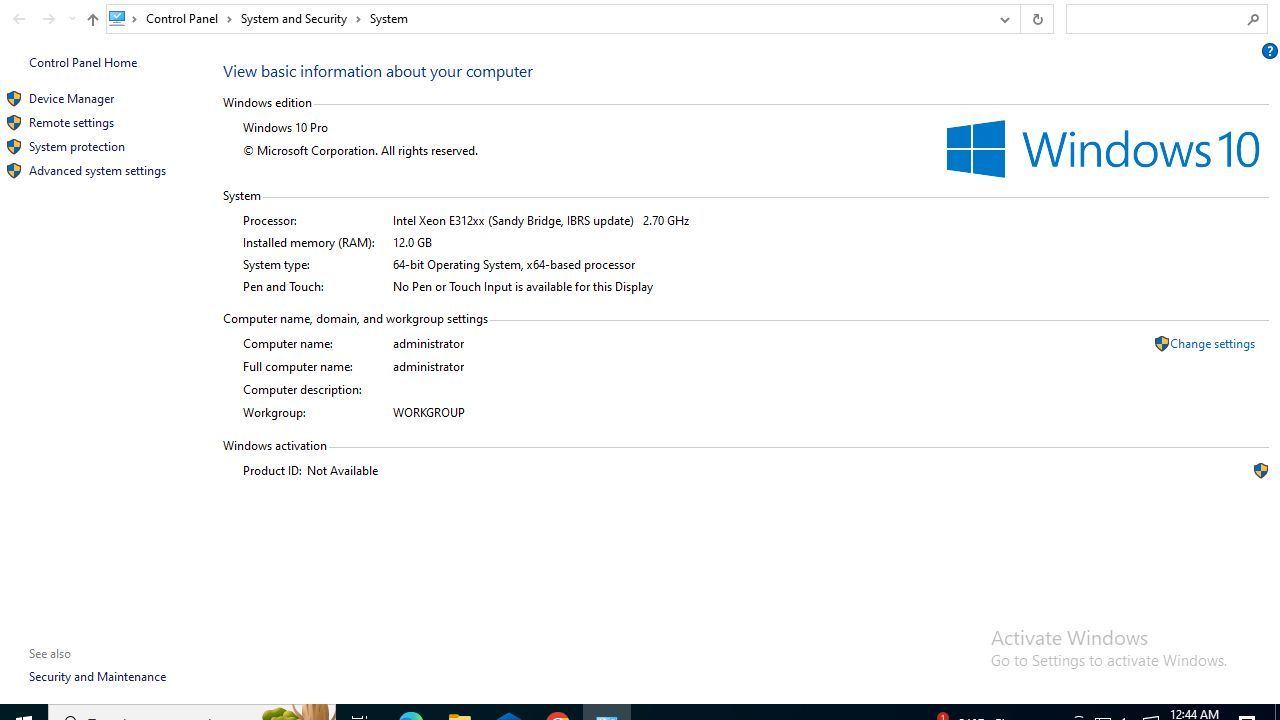Screen dimensions: 1280x720
Task: Open Security and Maintenance link
Action: pos(97,677)
